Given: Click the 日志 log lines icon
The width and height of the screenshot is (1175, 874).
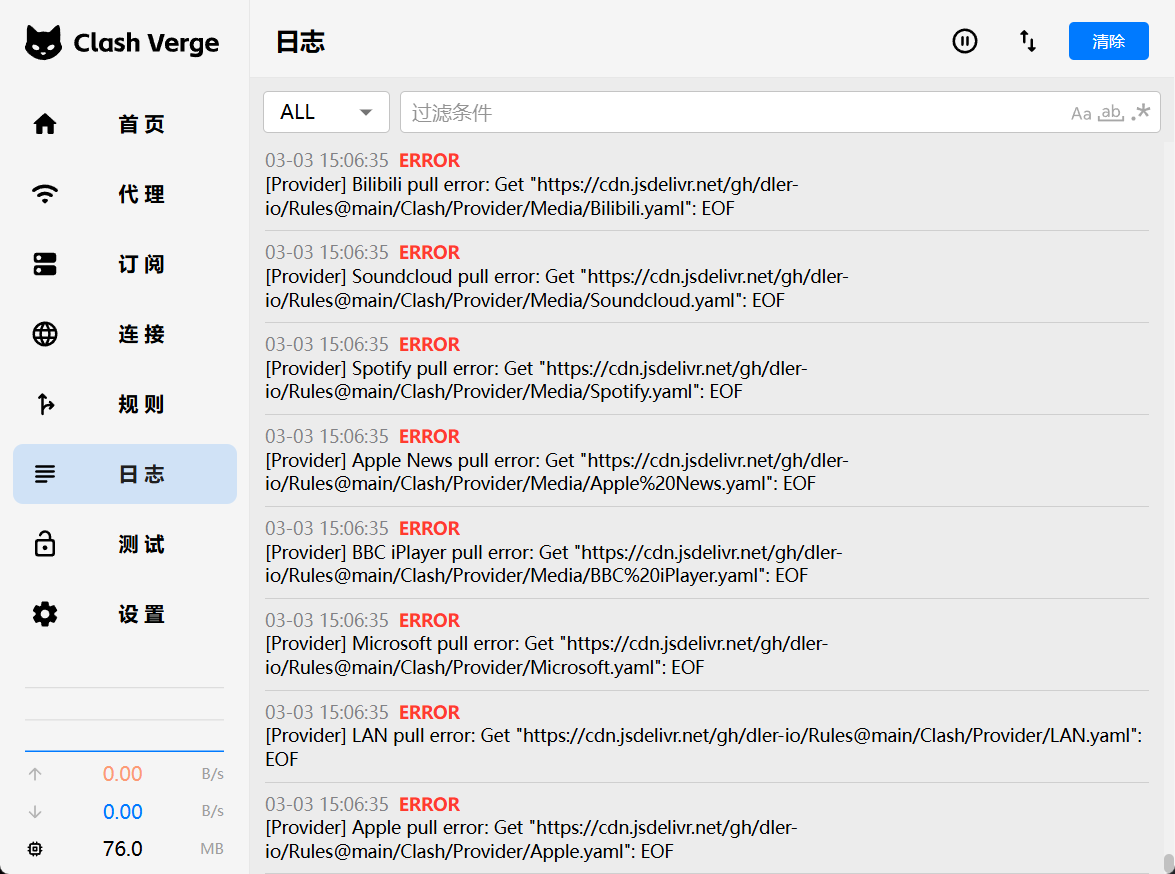Looking at the screenshot, I should (45, 474).
